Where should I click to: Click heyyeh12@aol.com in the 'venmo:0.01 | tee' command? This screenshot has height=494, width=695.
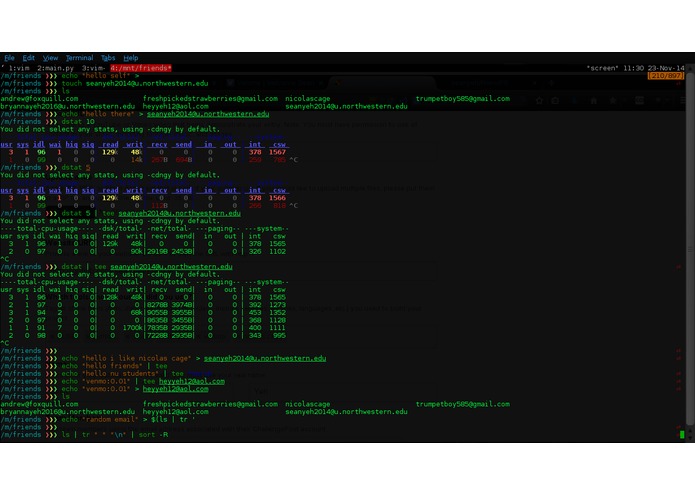pyautogui.click(x=192, y=381)
